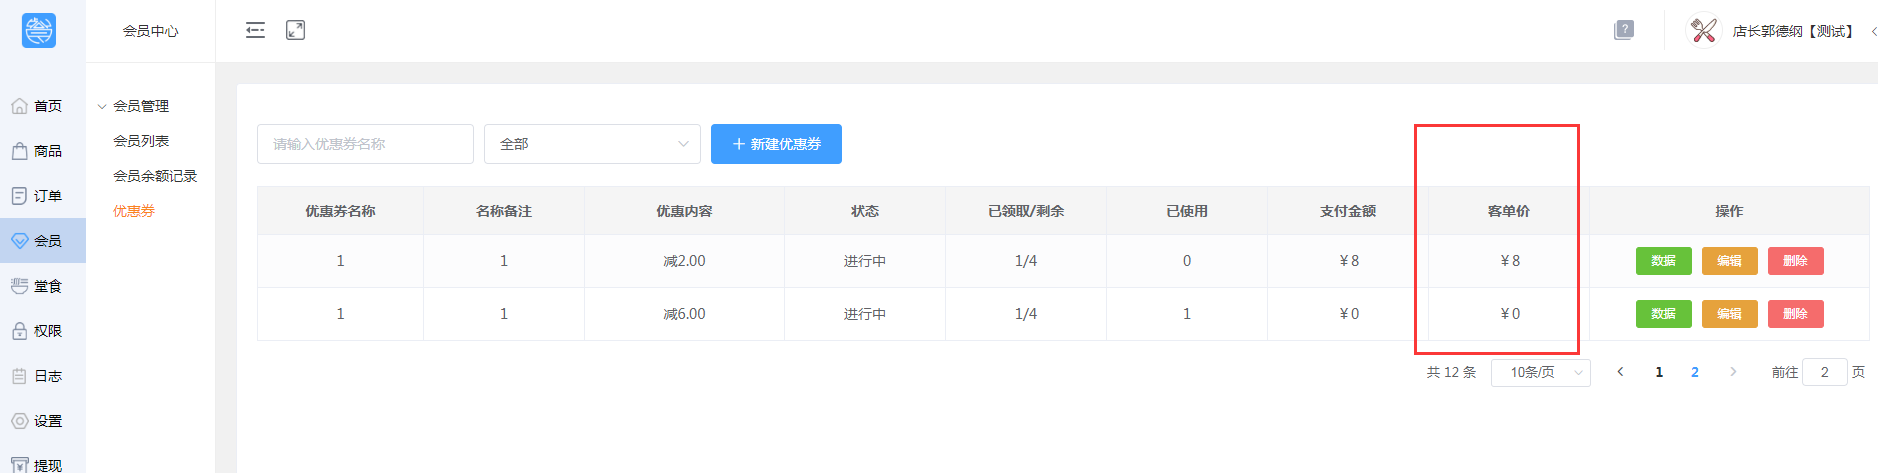1878x473 pixels.
Task: Collapse the sidebar menu toggle icon
Action: coord(255,30)
